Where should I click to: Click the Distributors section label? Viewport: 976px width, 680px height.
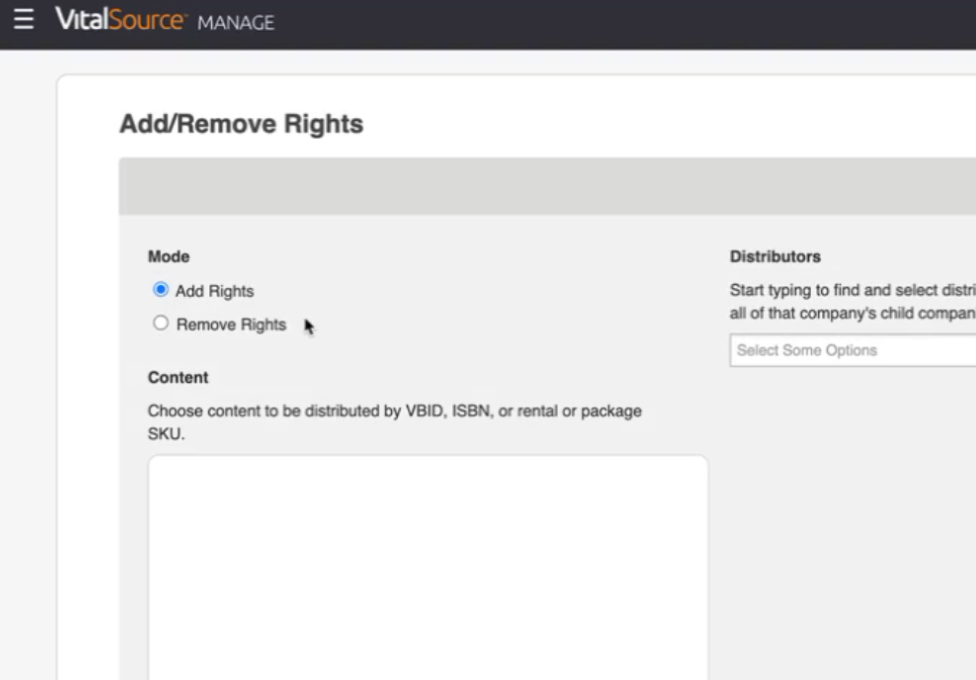click(775, 257)
